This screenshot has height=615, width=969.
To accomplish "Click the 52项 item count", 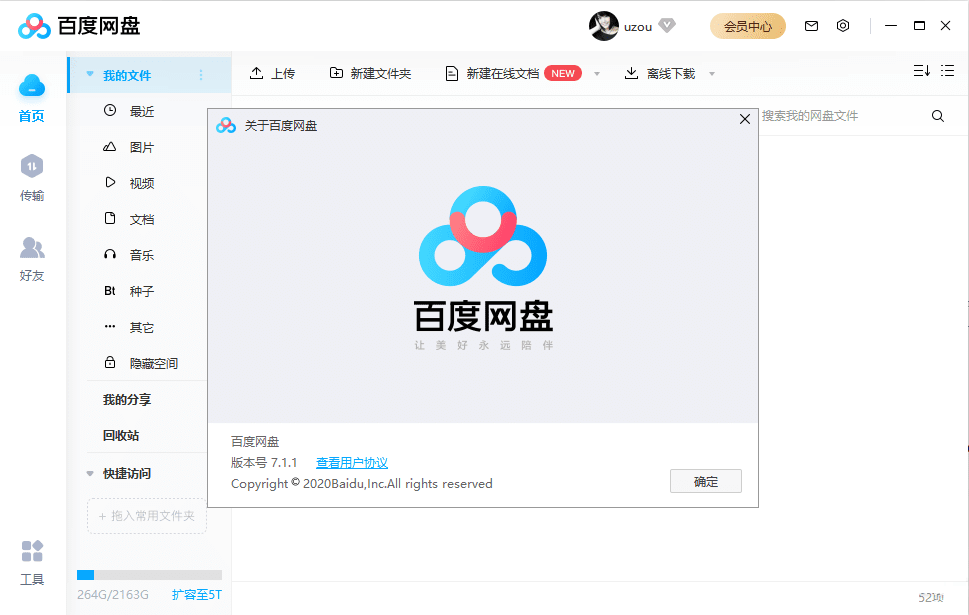I will (x=931, y=597).
